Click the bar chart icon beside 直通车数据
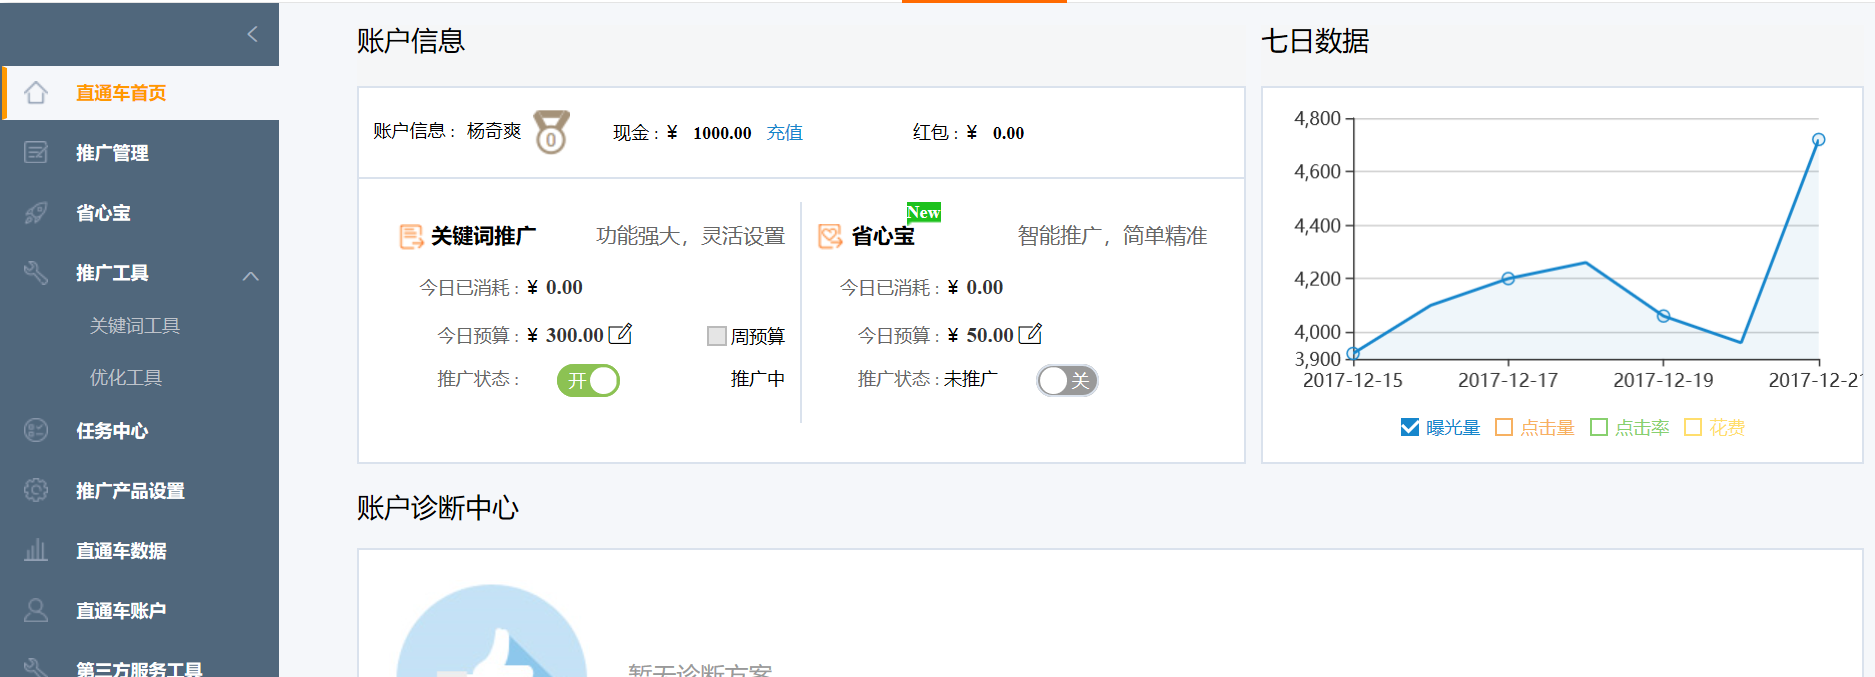This screenshot has width=1875, height=677. pos(36,550)
